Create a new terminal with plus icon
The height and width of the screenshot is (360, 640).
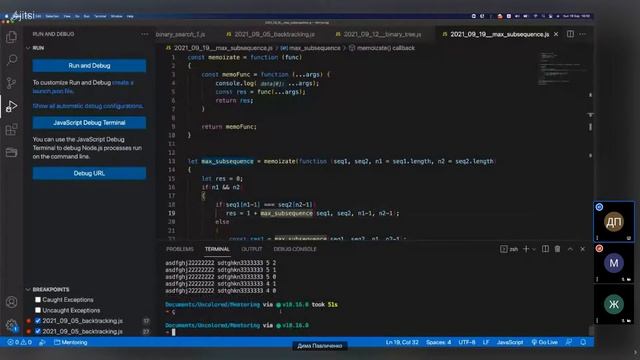526,249
